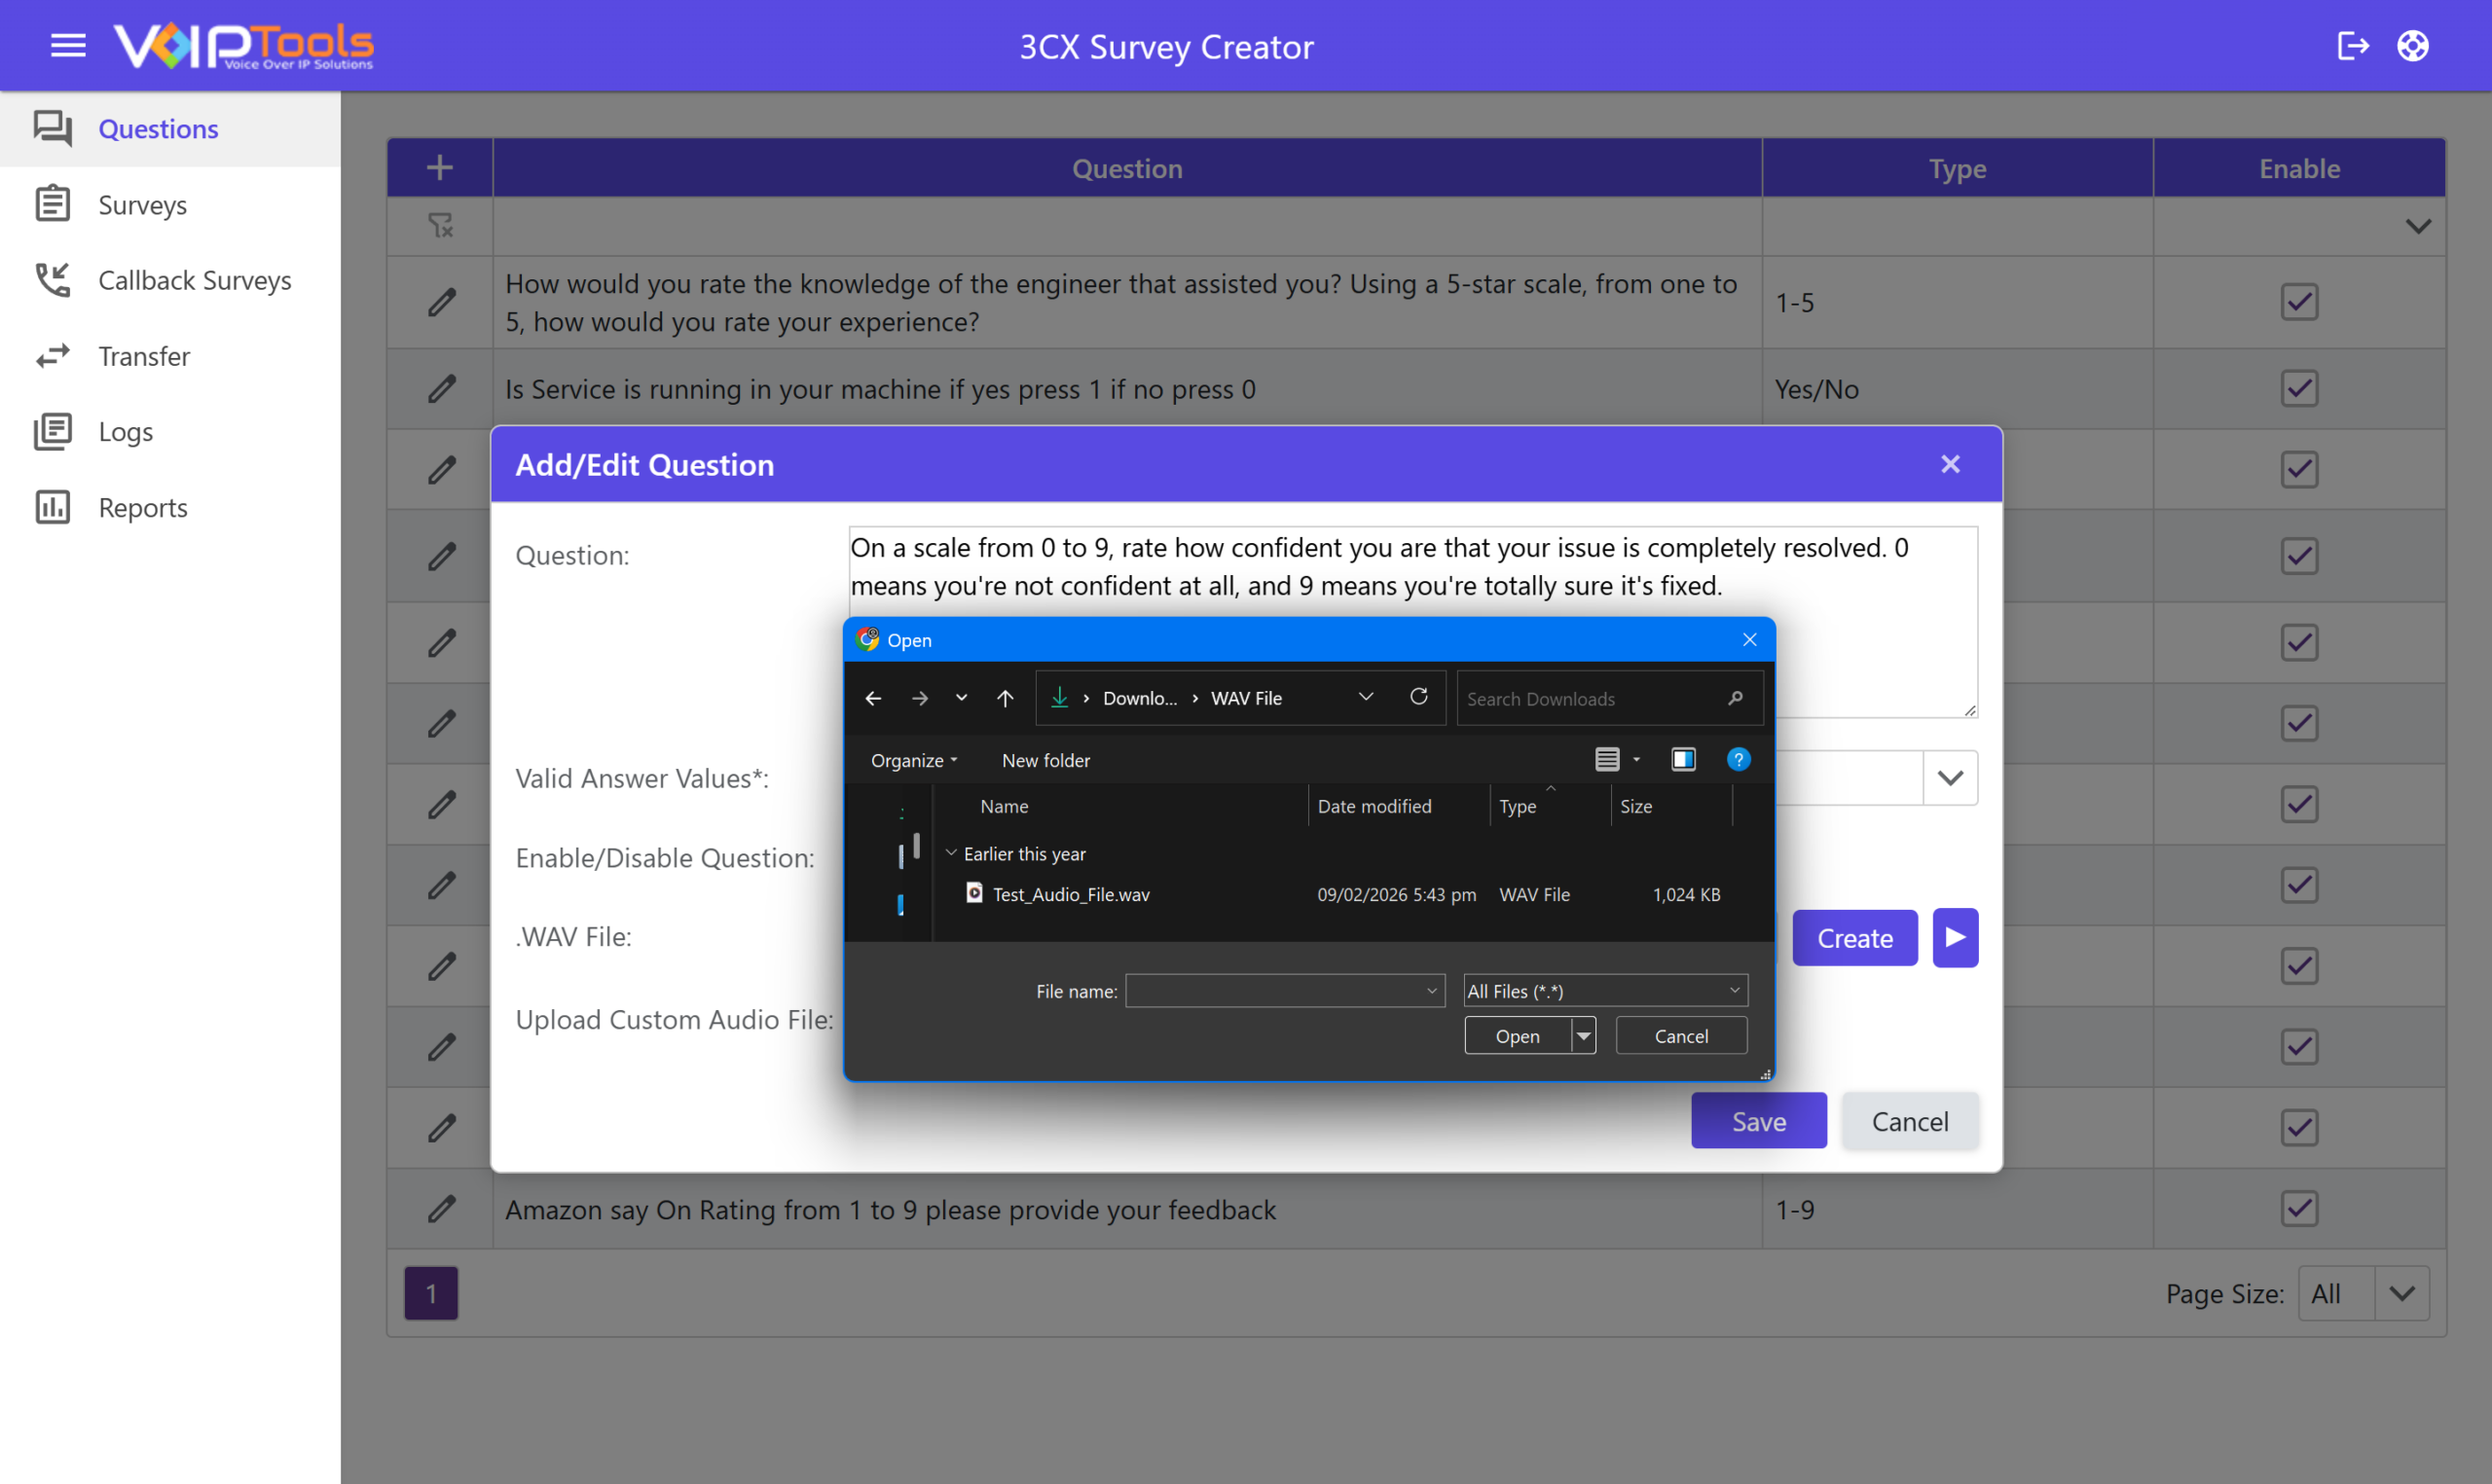Sort files by Date modified column
Viewport: 2492px width, 1484px height.
point(1374,806)
